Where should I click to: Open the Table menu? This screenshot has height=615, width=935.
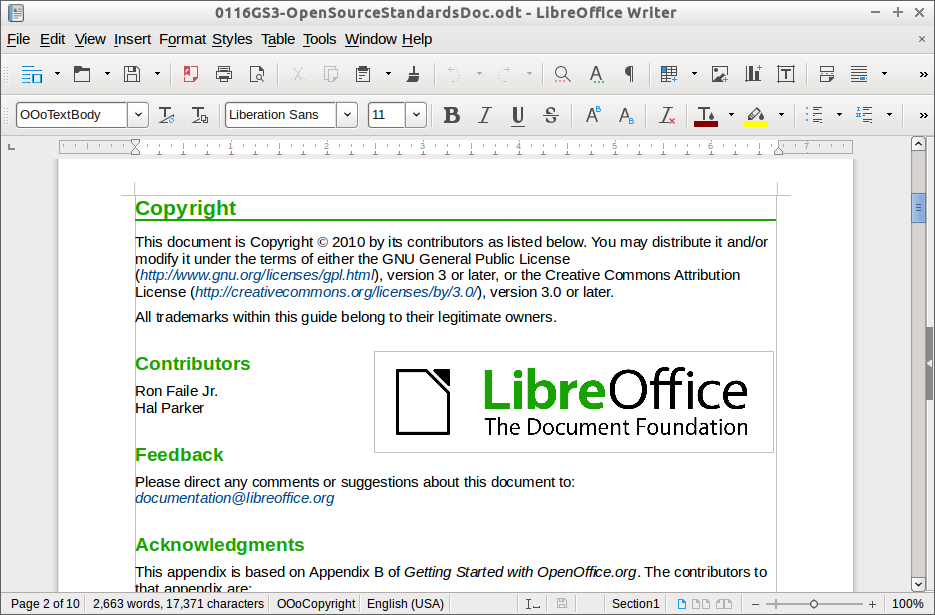tap(278, 39)
